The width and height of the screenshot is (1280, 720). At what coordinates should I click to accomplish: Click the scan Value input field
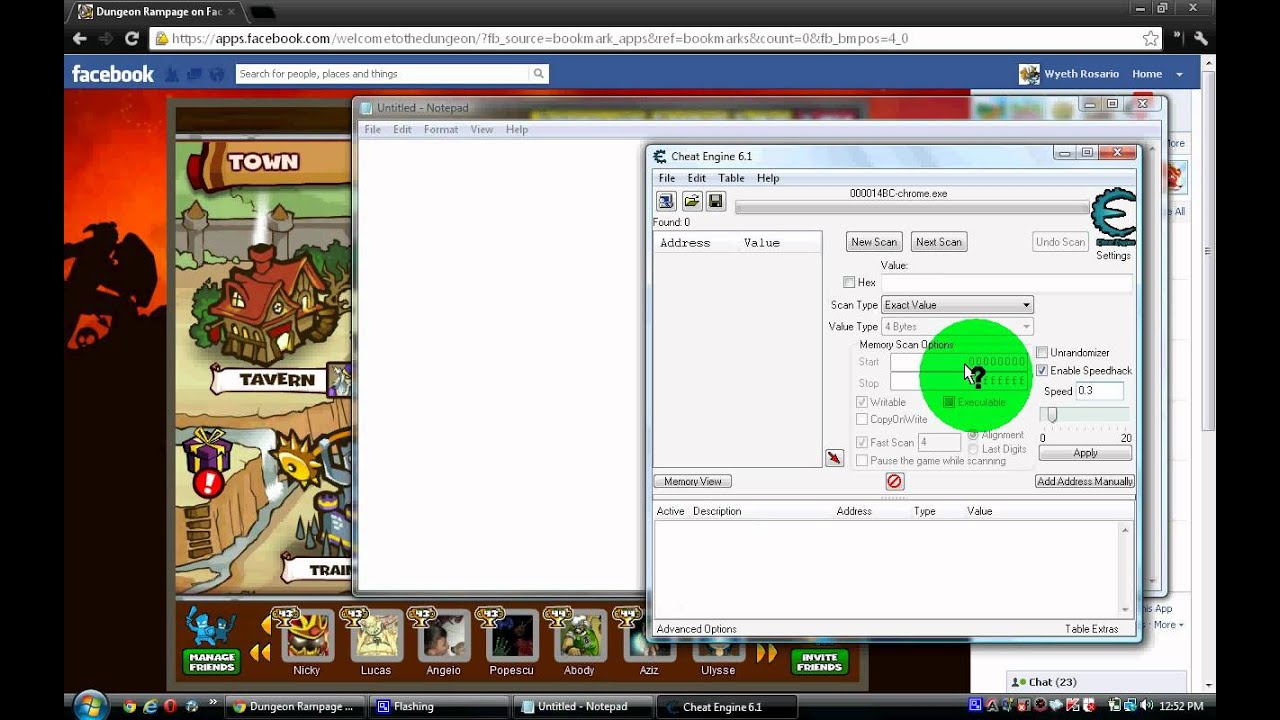click(x=1006, y=283)
